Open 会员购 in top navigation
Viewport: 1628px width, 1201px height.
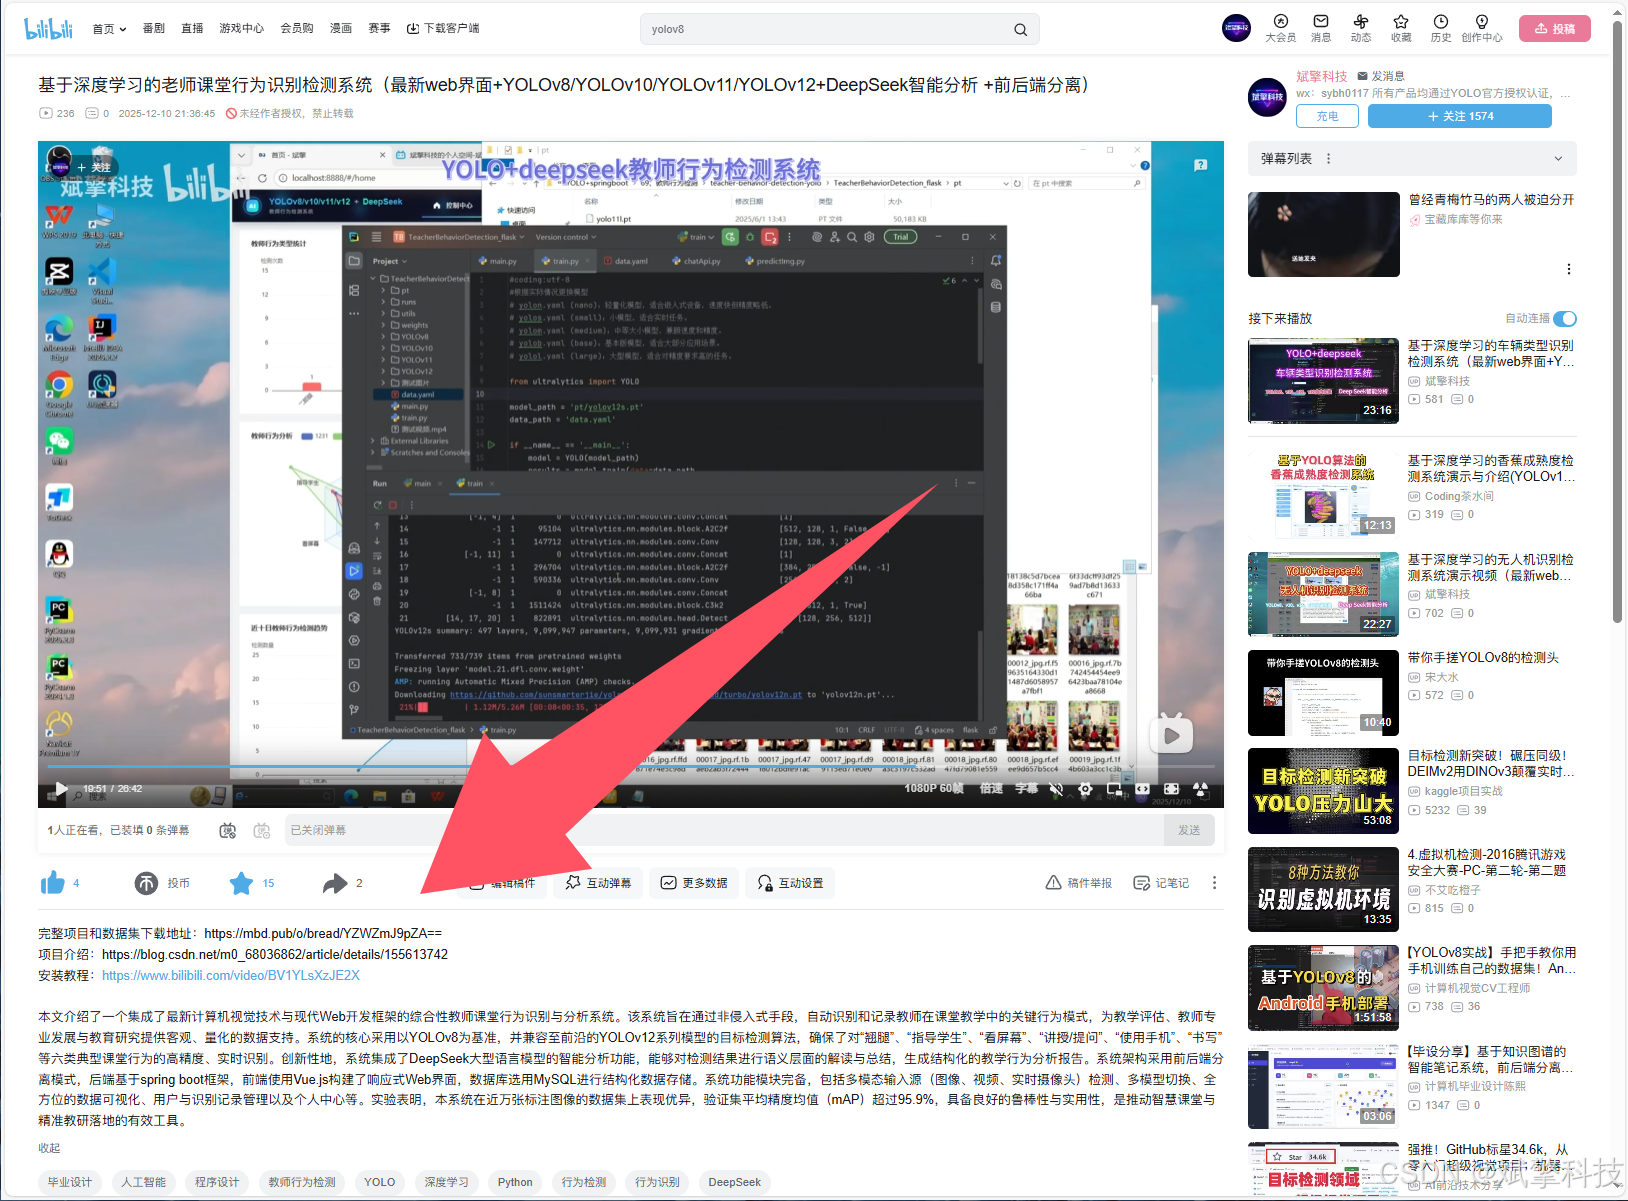tap(297, 29)
